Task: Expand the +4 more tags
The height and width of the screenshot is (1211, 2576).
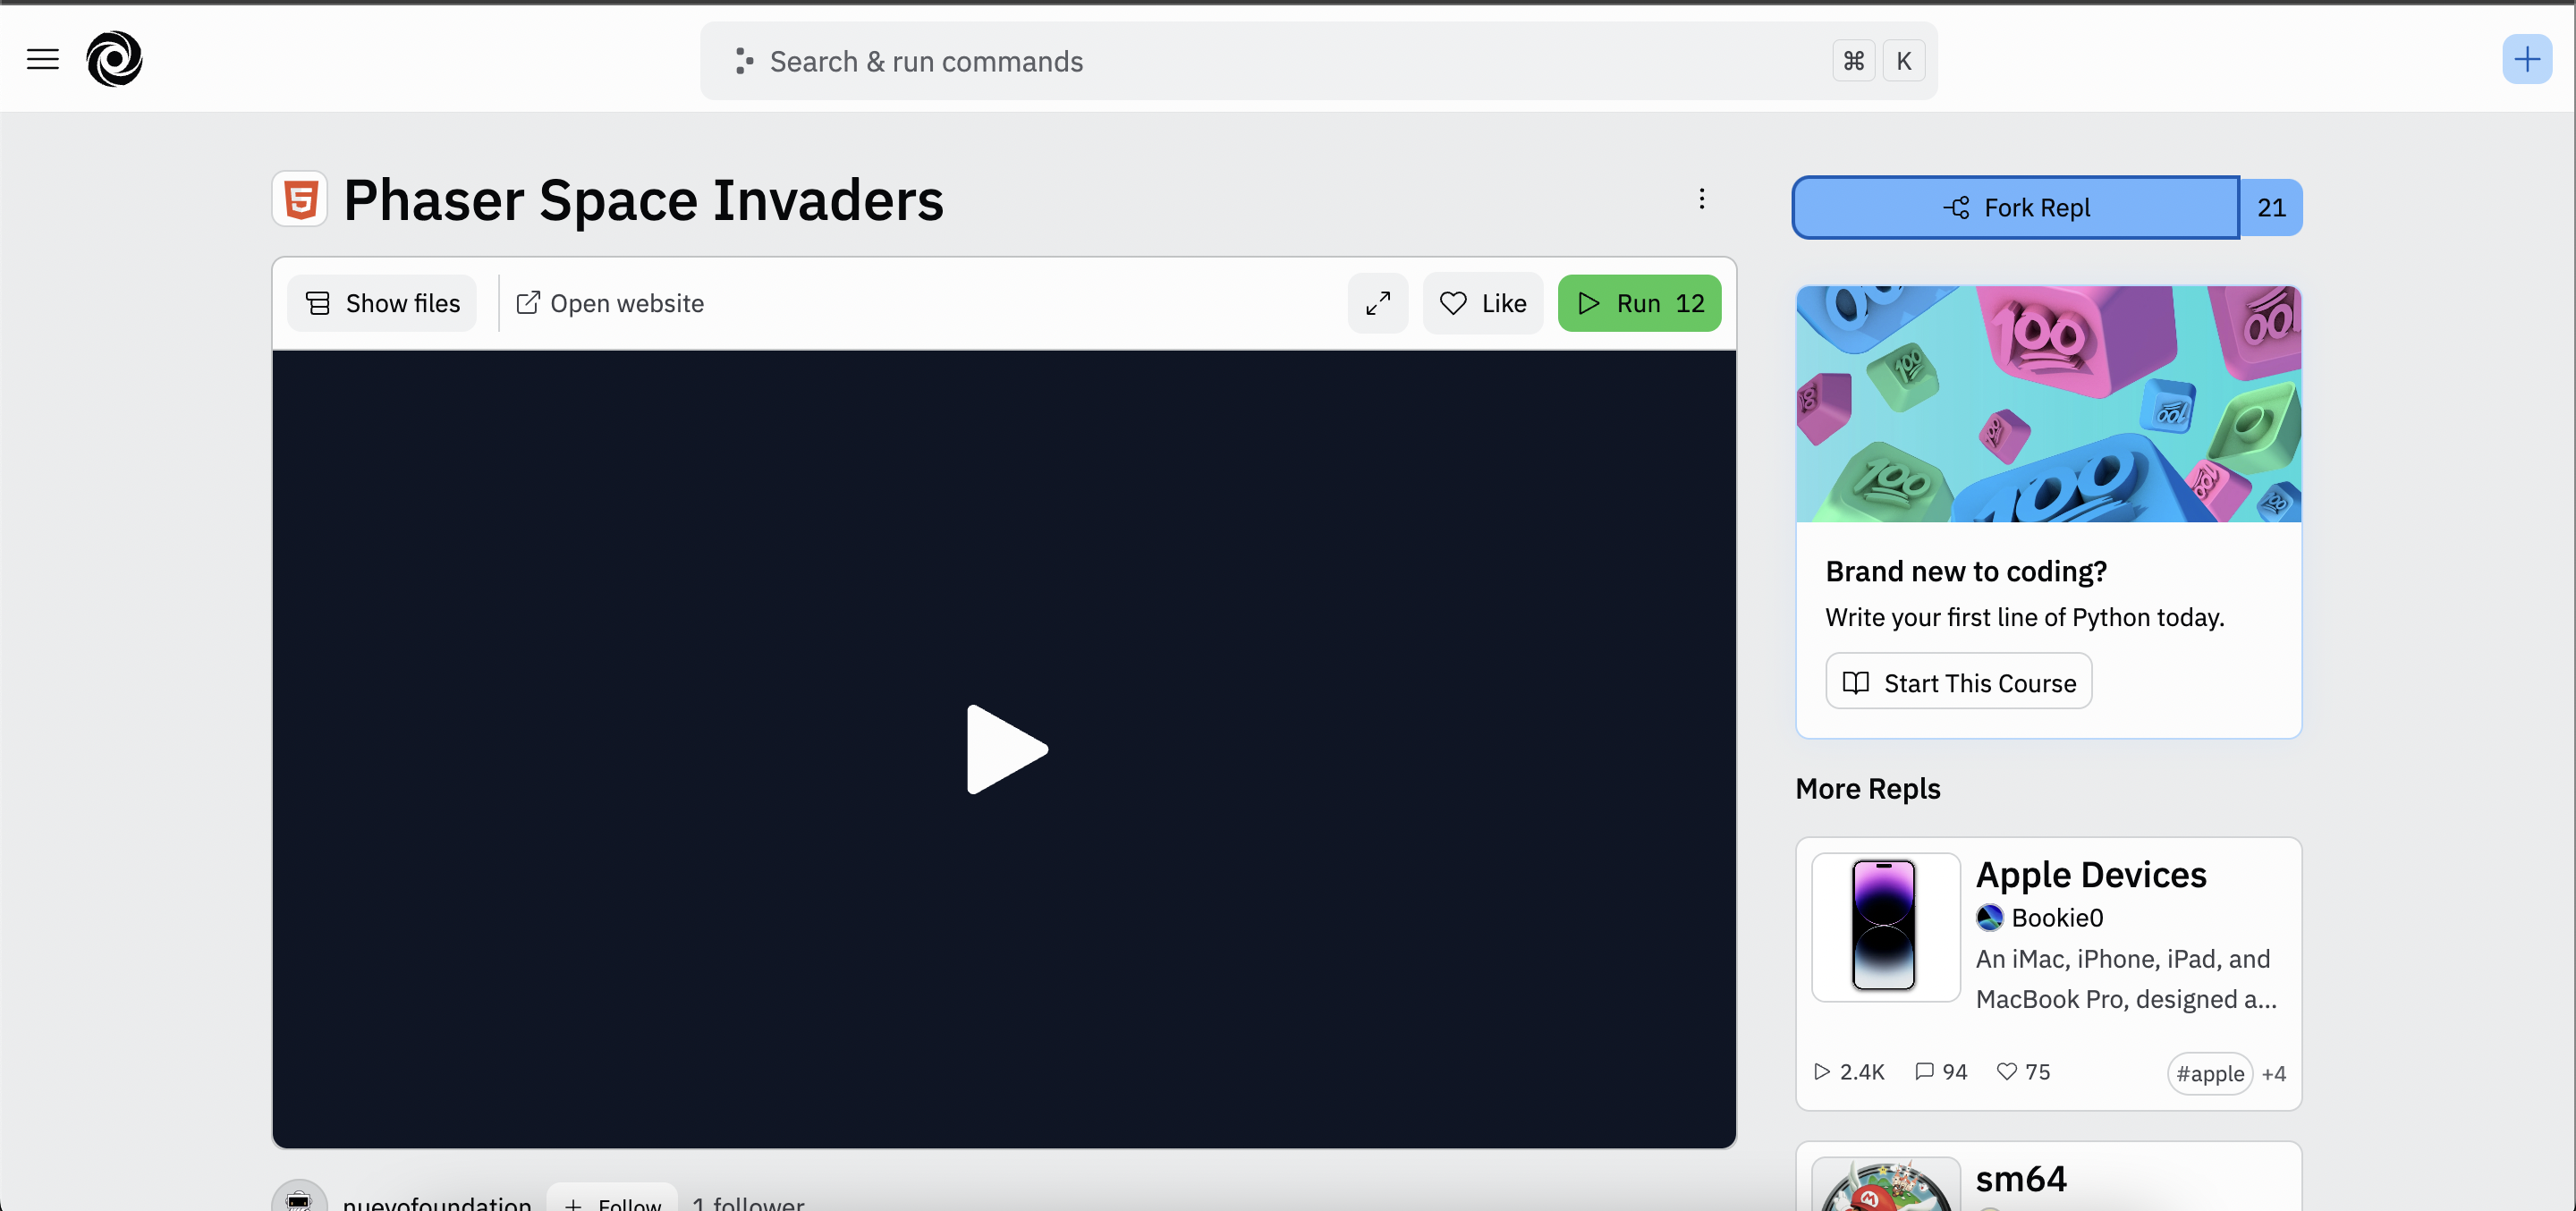Action: click(x=2273, y=1073)
